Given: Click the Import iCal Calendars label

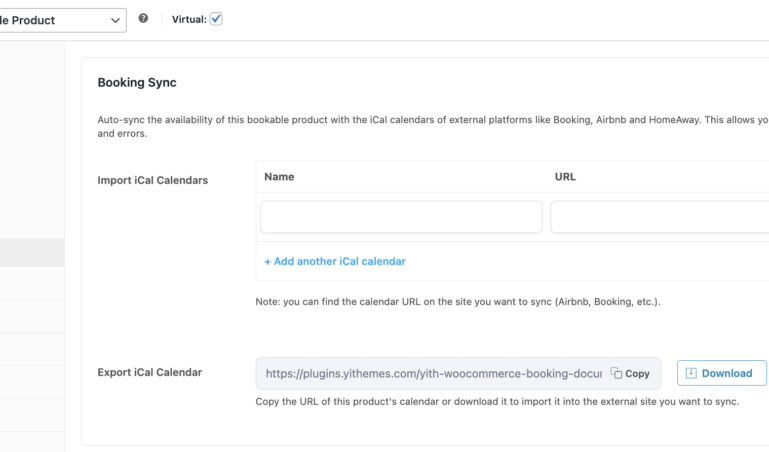Looking at the screenshot, I should pos(152,181).
